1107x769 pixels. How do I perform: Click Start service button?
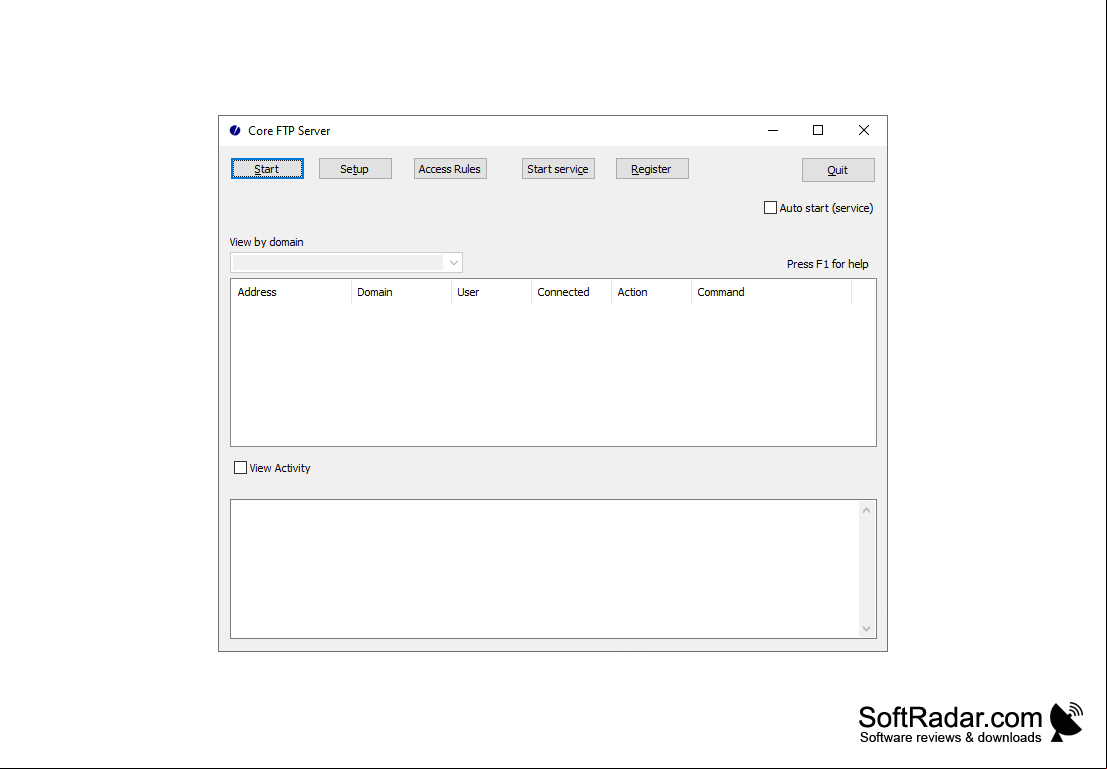coord(558,169)
